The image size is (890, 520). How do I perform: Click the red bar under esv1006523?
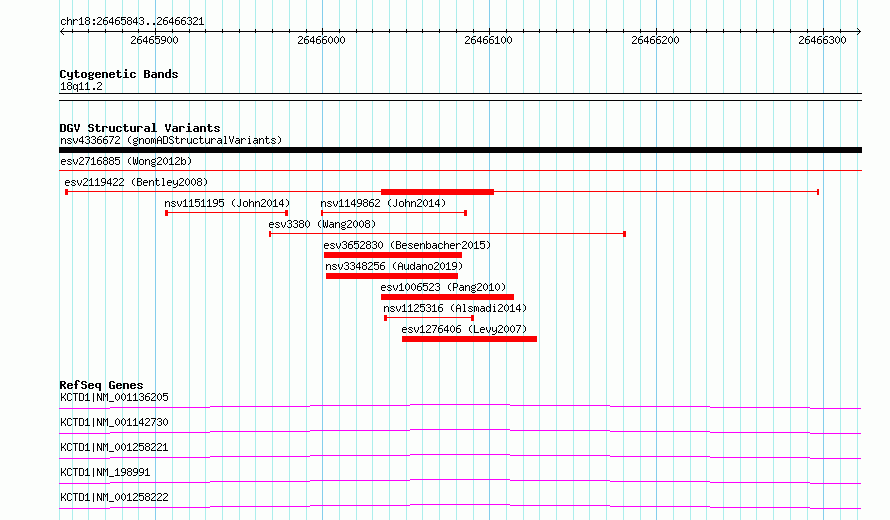click(447, 297)
